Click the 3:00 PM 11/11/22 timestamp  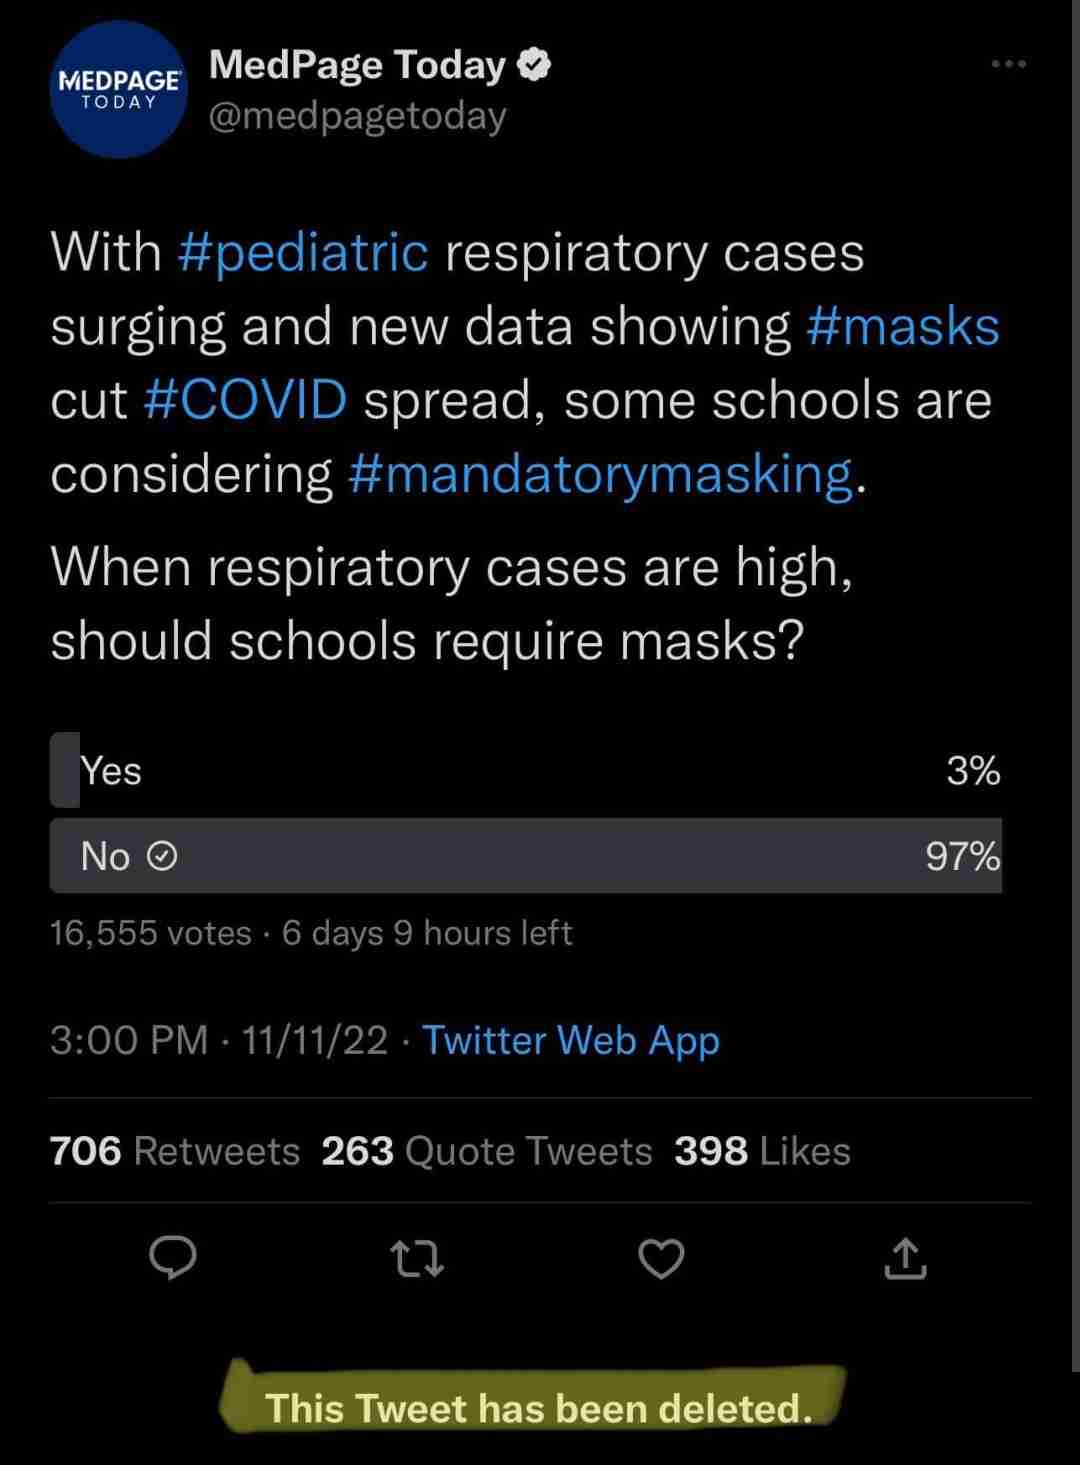pyautogui.click(x=218, y=1040)
